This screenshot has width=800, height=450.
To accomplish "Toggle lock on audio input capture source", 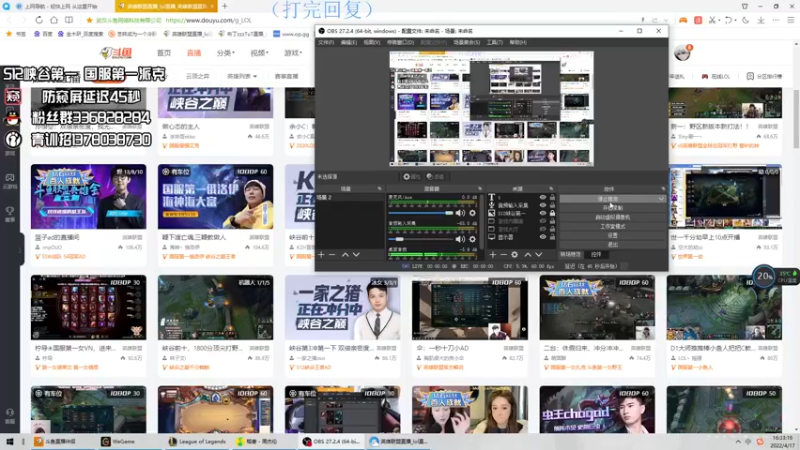I will point(552,205).
